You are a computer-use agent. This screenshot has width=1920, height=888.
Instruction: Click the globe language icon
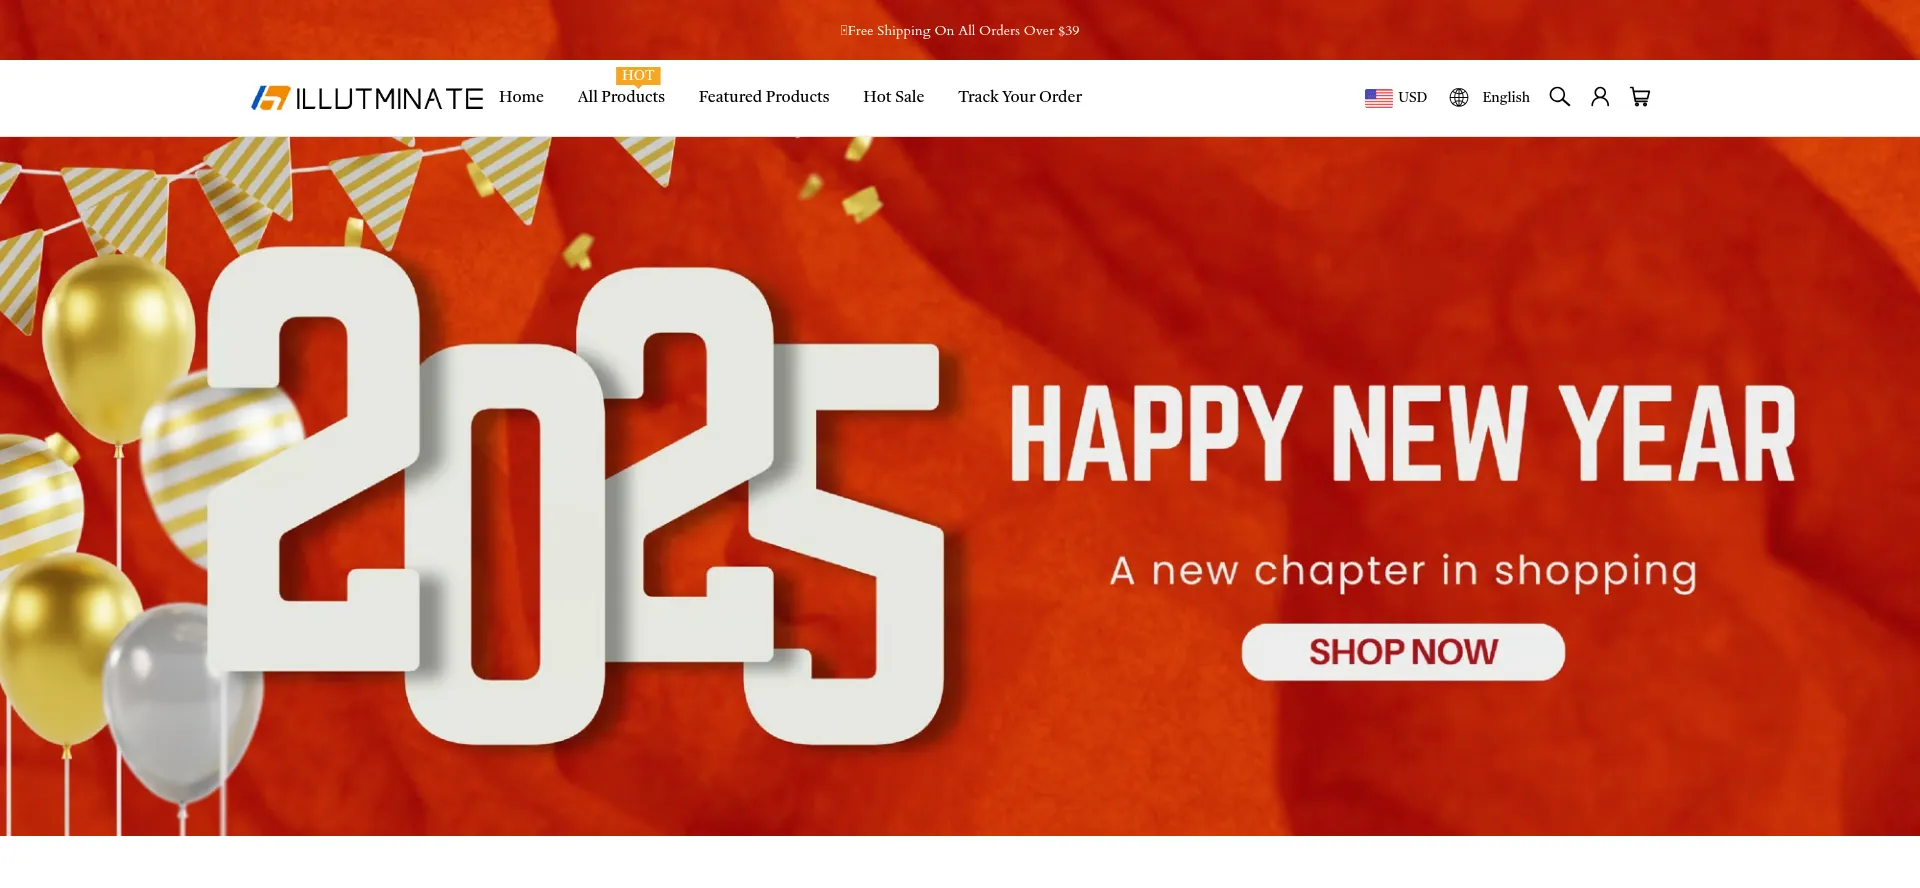point(1459,97)
